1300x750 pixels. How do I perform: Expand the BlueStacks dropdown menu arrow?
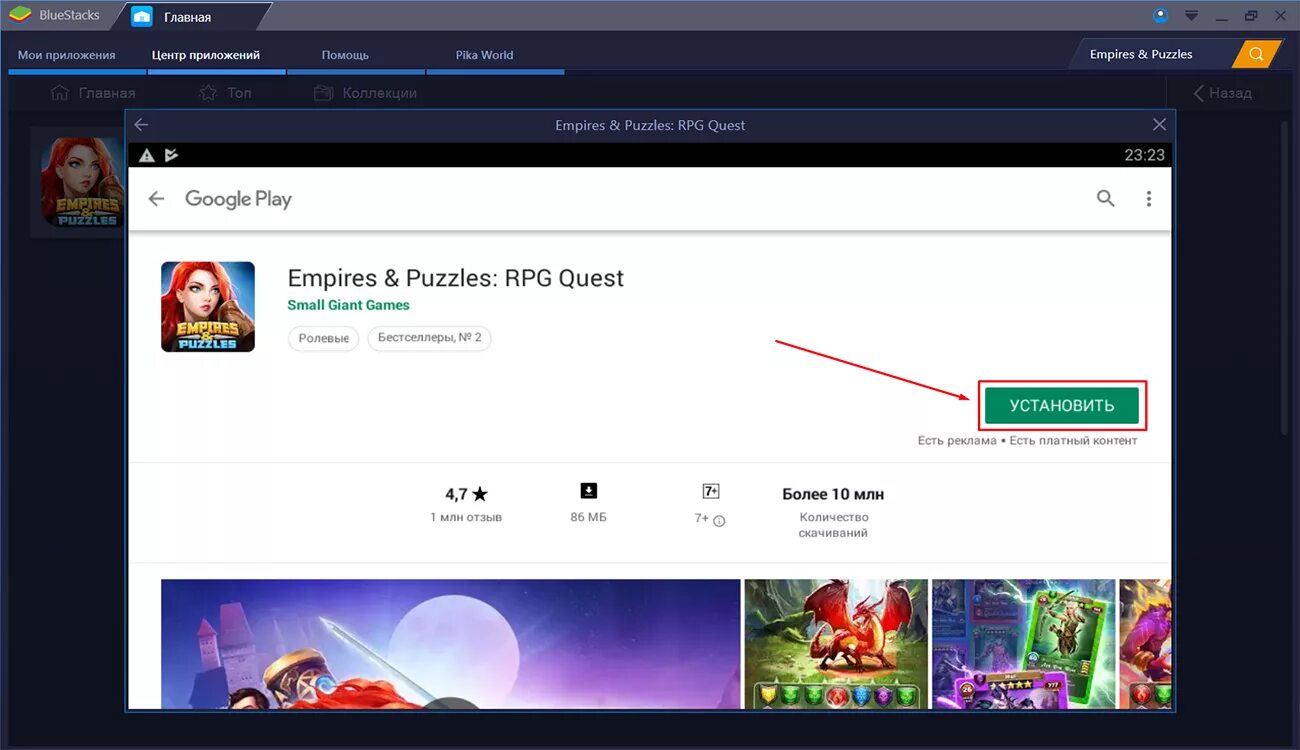[1191, 16]
